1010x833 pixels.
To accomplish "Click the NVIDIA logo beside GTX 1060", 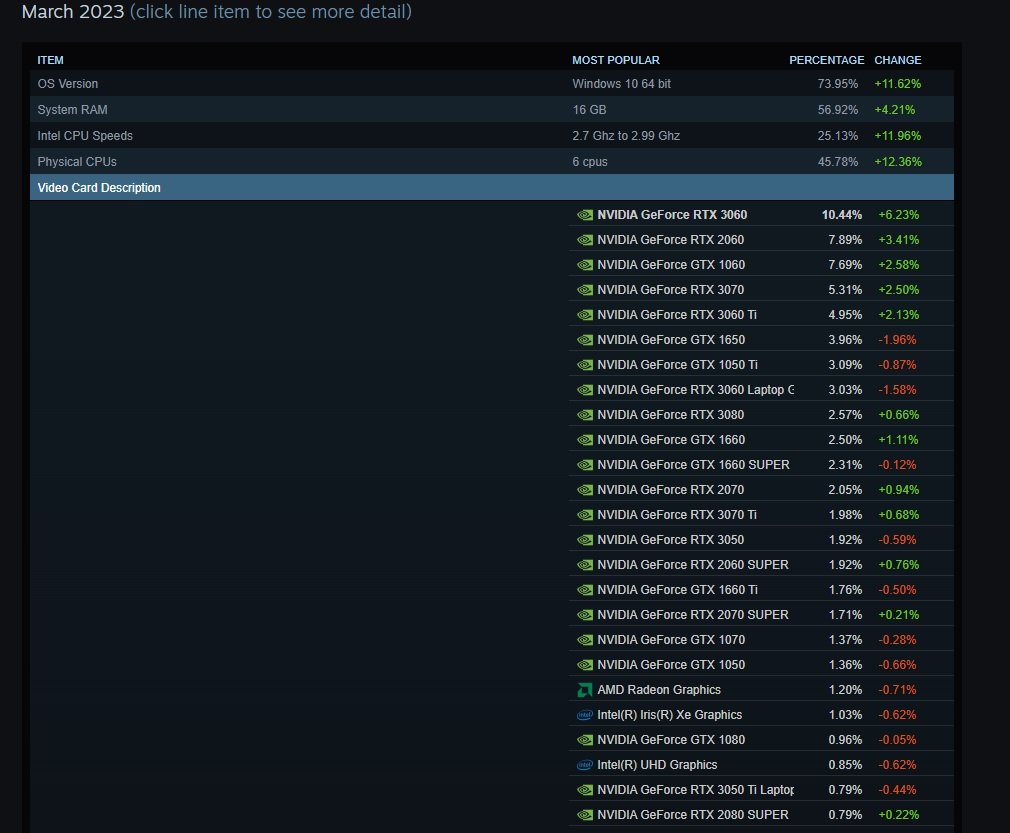I will (x=585, y=265).
